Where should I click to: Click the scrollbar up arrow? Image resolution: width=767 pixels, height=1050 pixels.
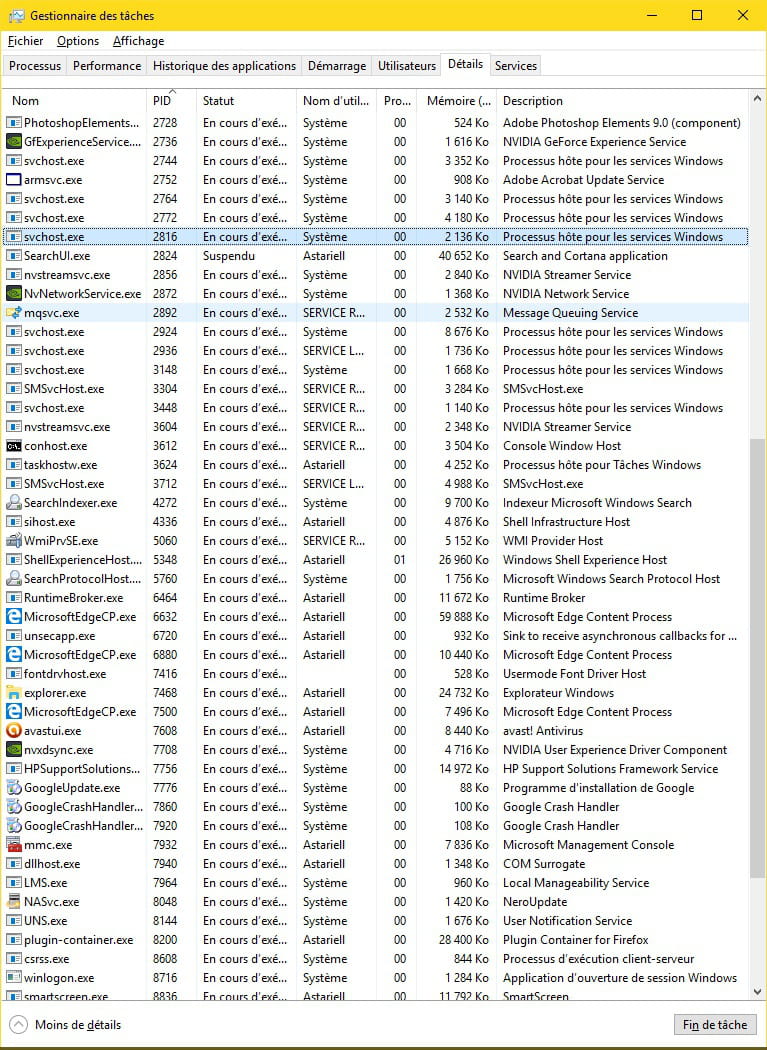tap(757, 98)
